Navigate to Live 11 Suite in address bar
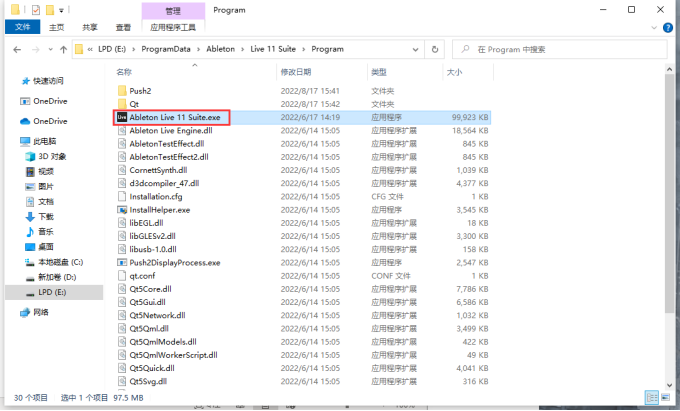 click(x=273, y=49)
